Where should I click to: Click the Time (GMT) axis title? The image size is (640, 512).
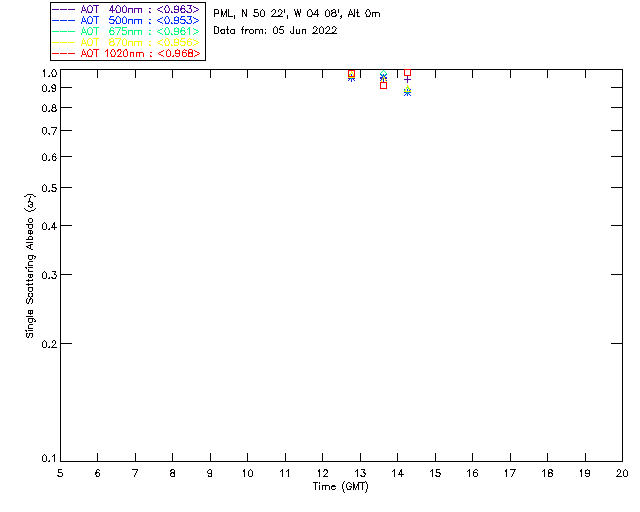340,487
